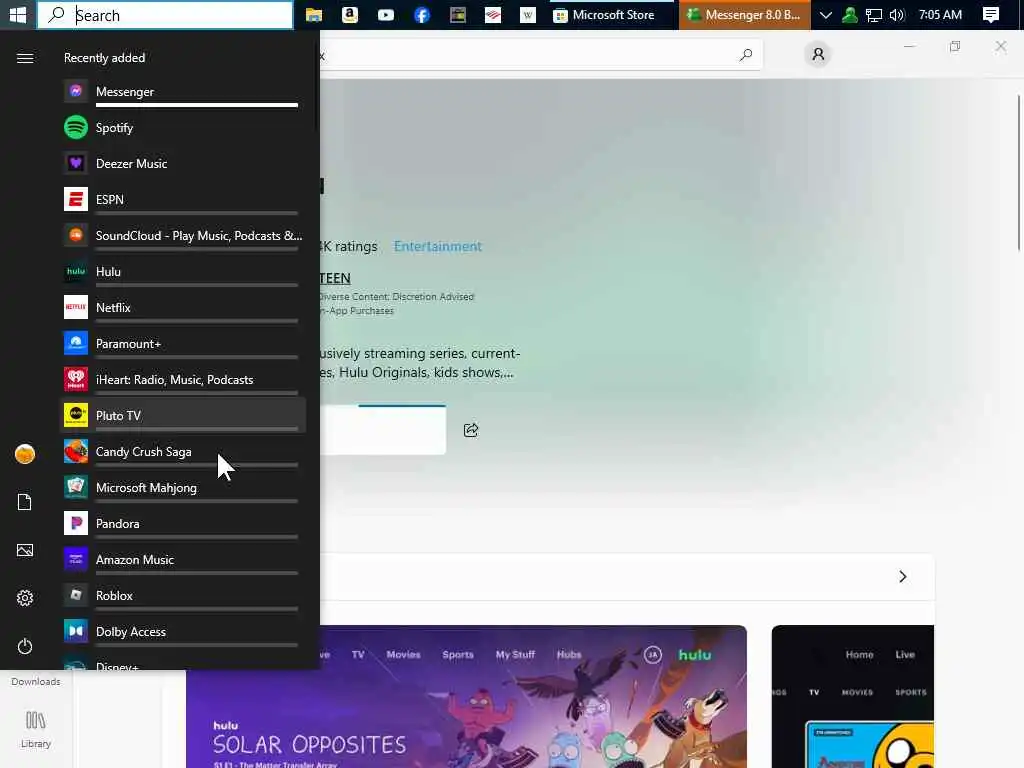Launch Messenger from the Start menu
The image size is (1024, 768).
pyautogui.click(x=183, y=91)
